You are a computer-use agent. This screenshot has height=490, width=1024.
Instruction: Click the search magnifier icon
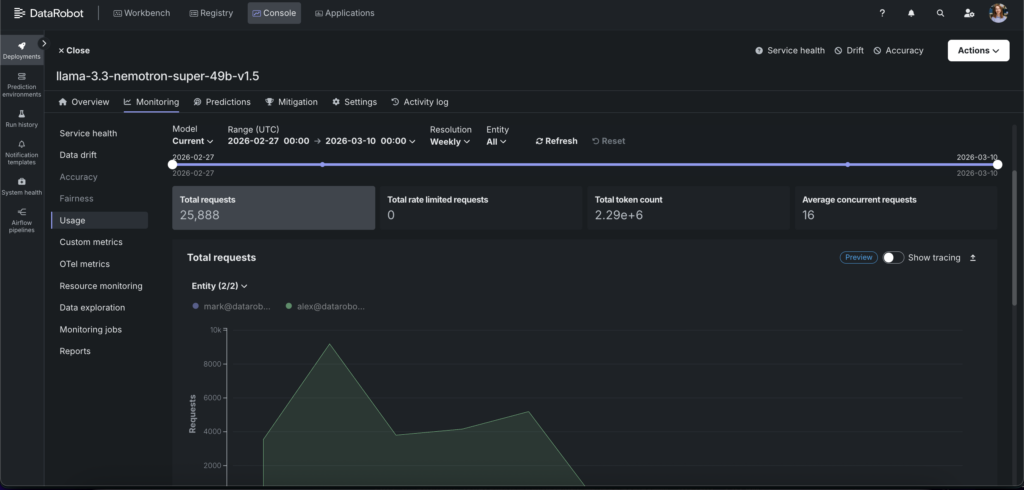pos(940,13)
